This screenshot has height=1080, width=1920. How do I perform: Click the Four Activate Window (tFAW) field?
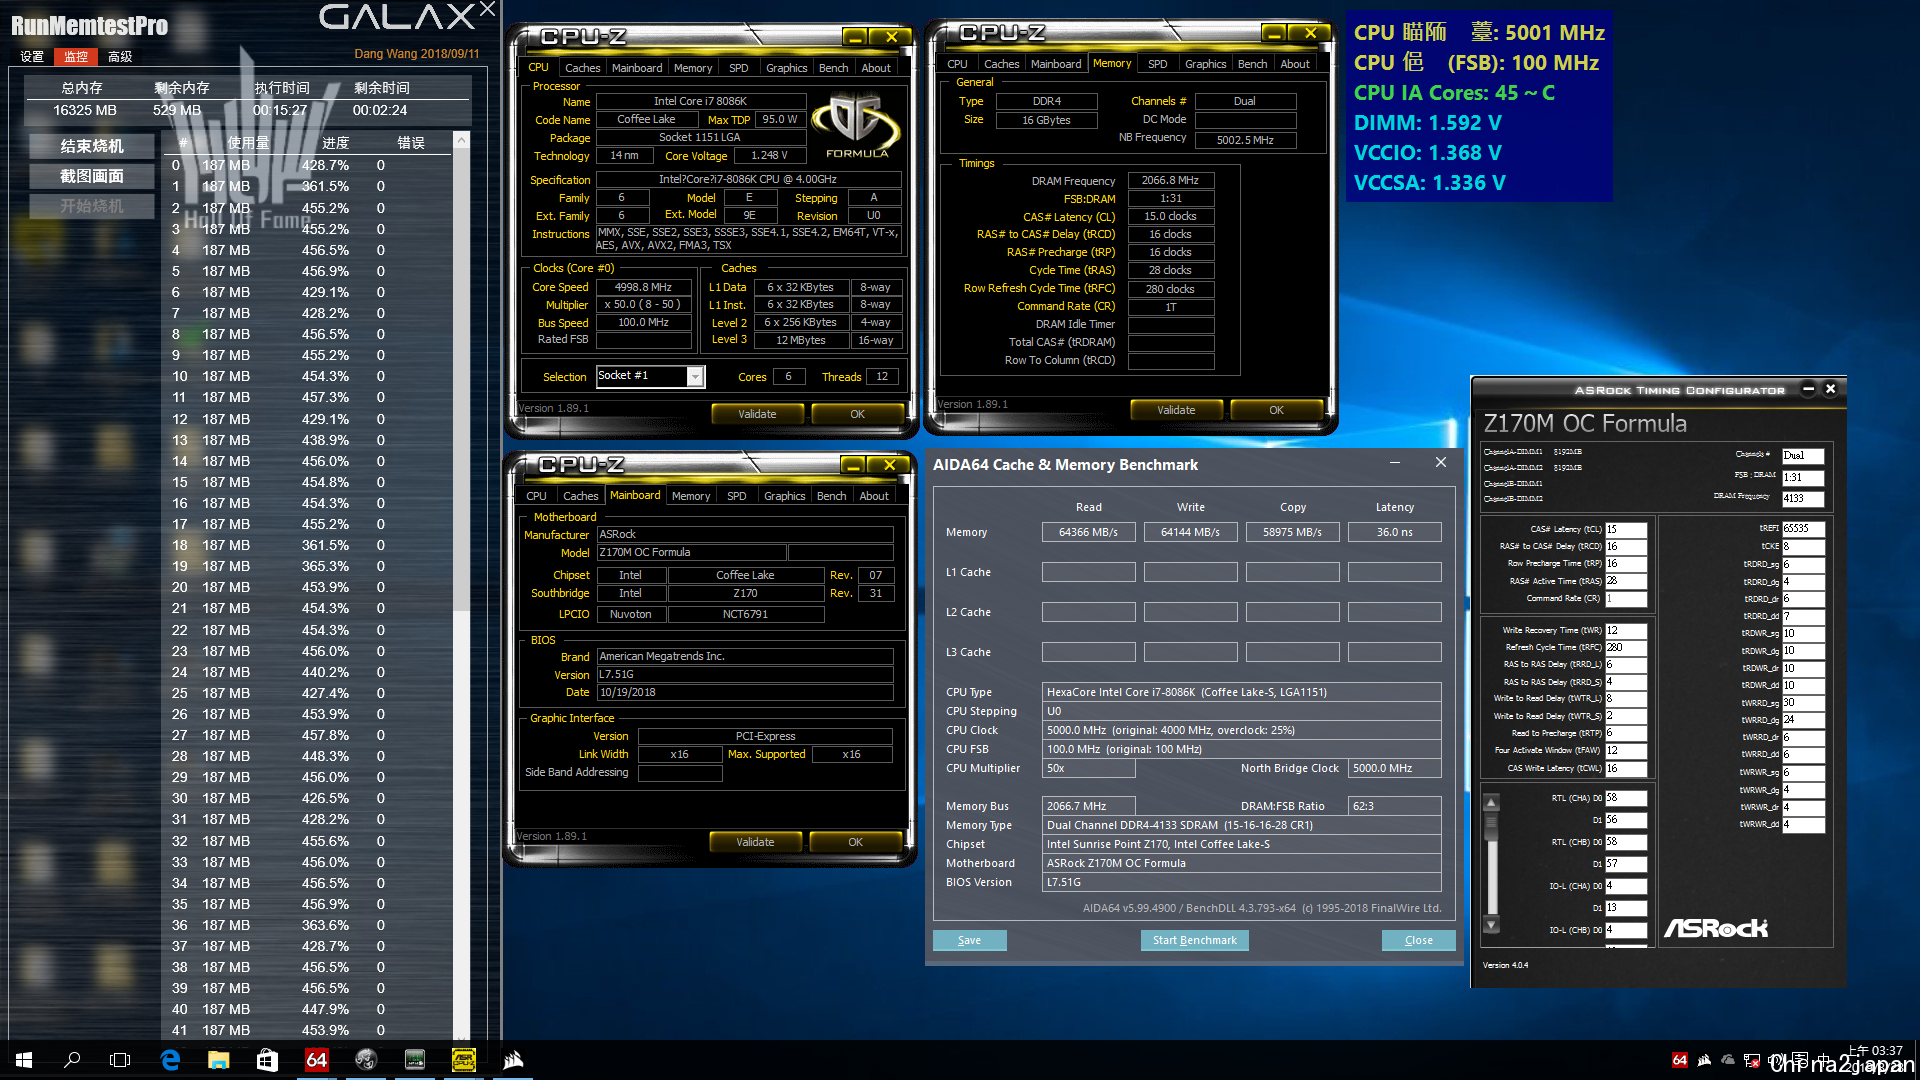[x=1626, y=750]
